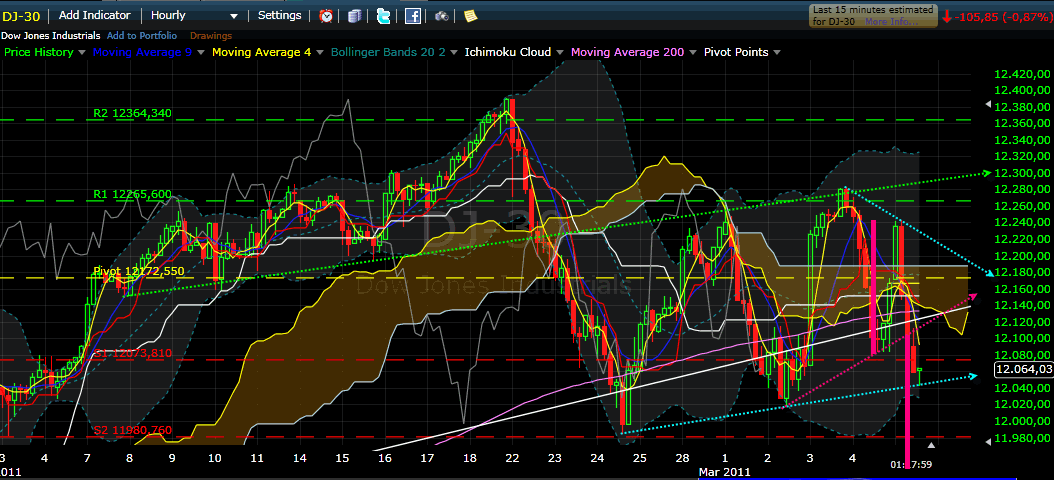Click the More Info... link

[891, 22]
